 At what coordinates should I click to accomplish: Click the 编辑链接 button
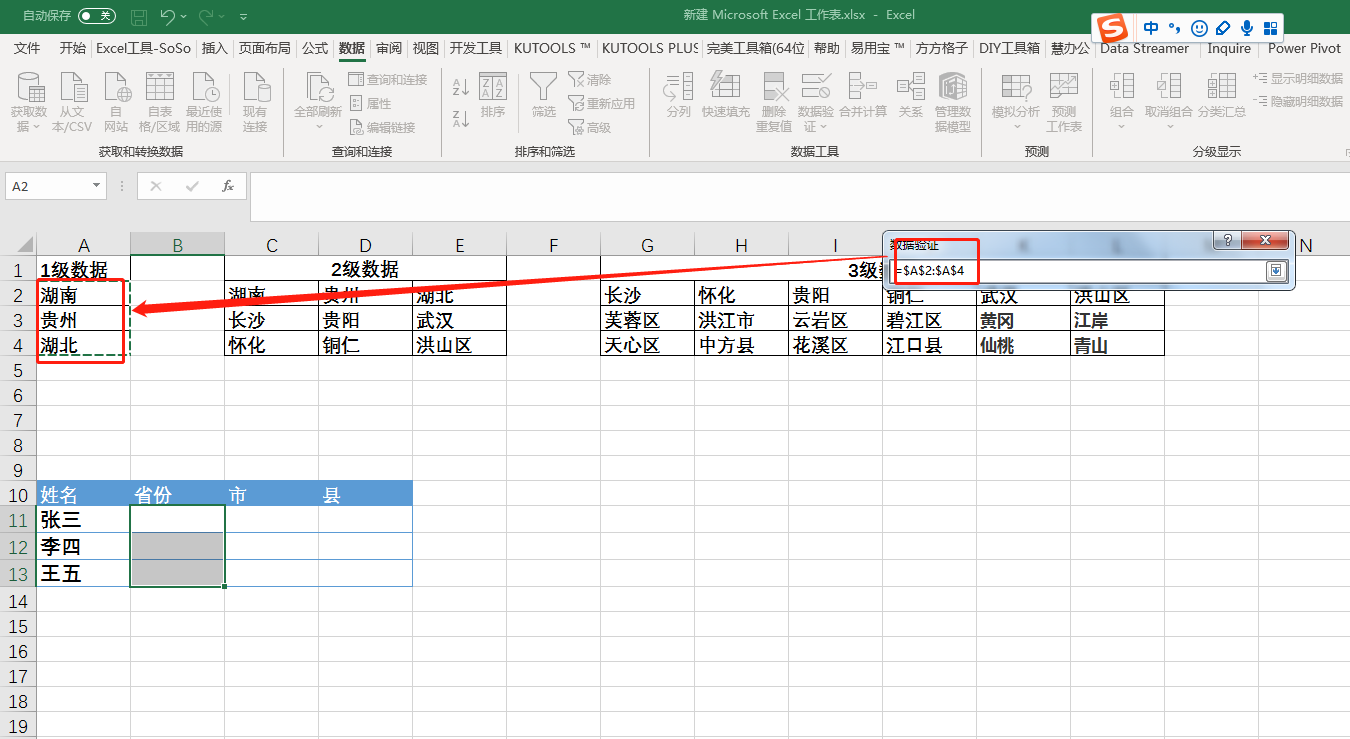(382, 127)
